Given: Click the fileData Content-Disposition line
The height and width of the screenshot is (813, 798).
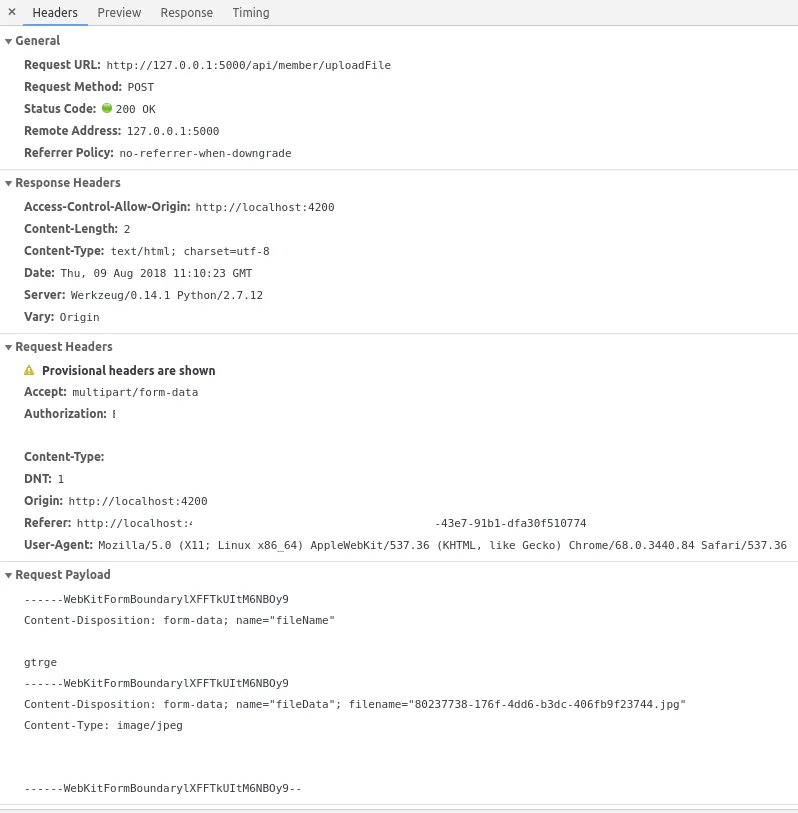Looking at the screenshot, I should tap(355, 704).
